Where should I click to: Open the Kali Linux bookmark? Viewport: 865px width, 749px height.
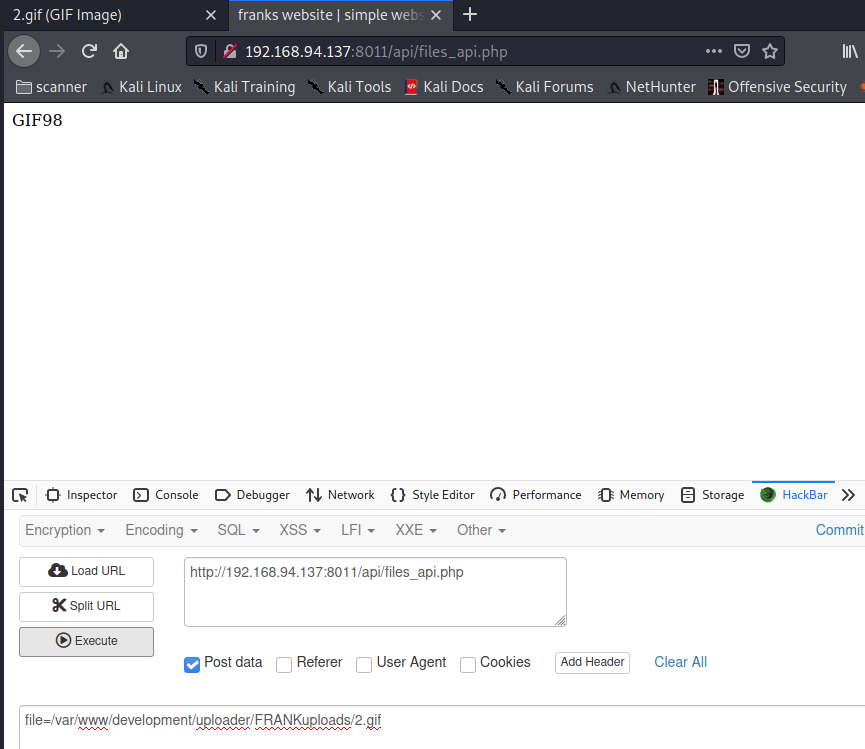click(141, 87)
